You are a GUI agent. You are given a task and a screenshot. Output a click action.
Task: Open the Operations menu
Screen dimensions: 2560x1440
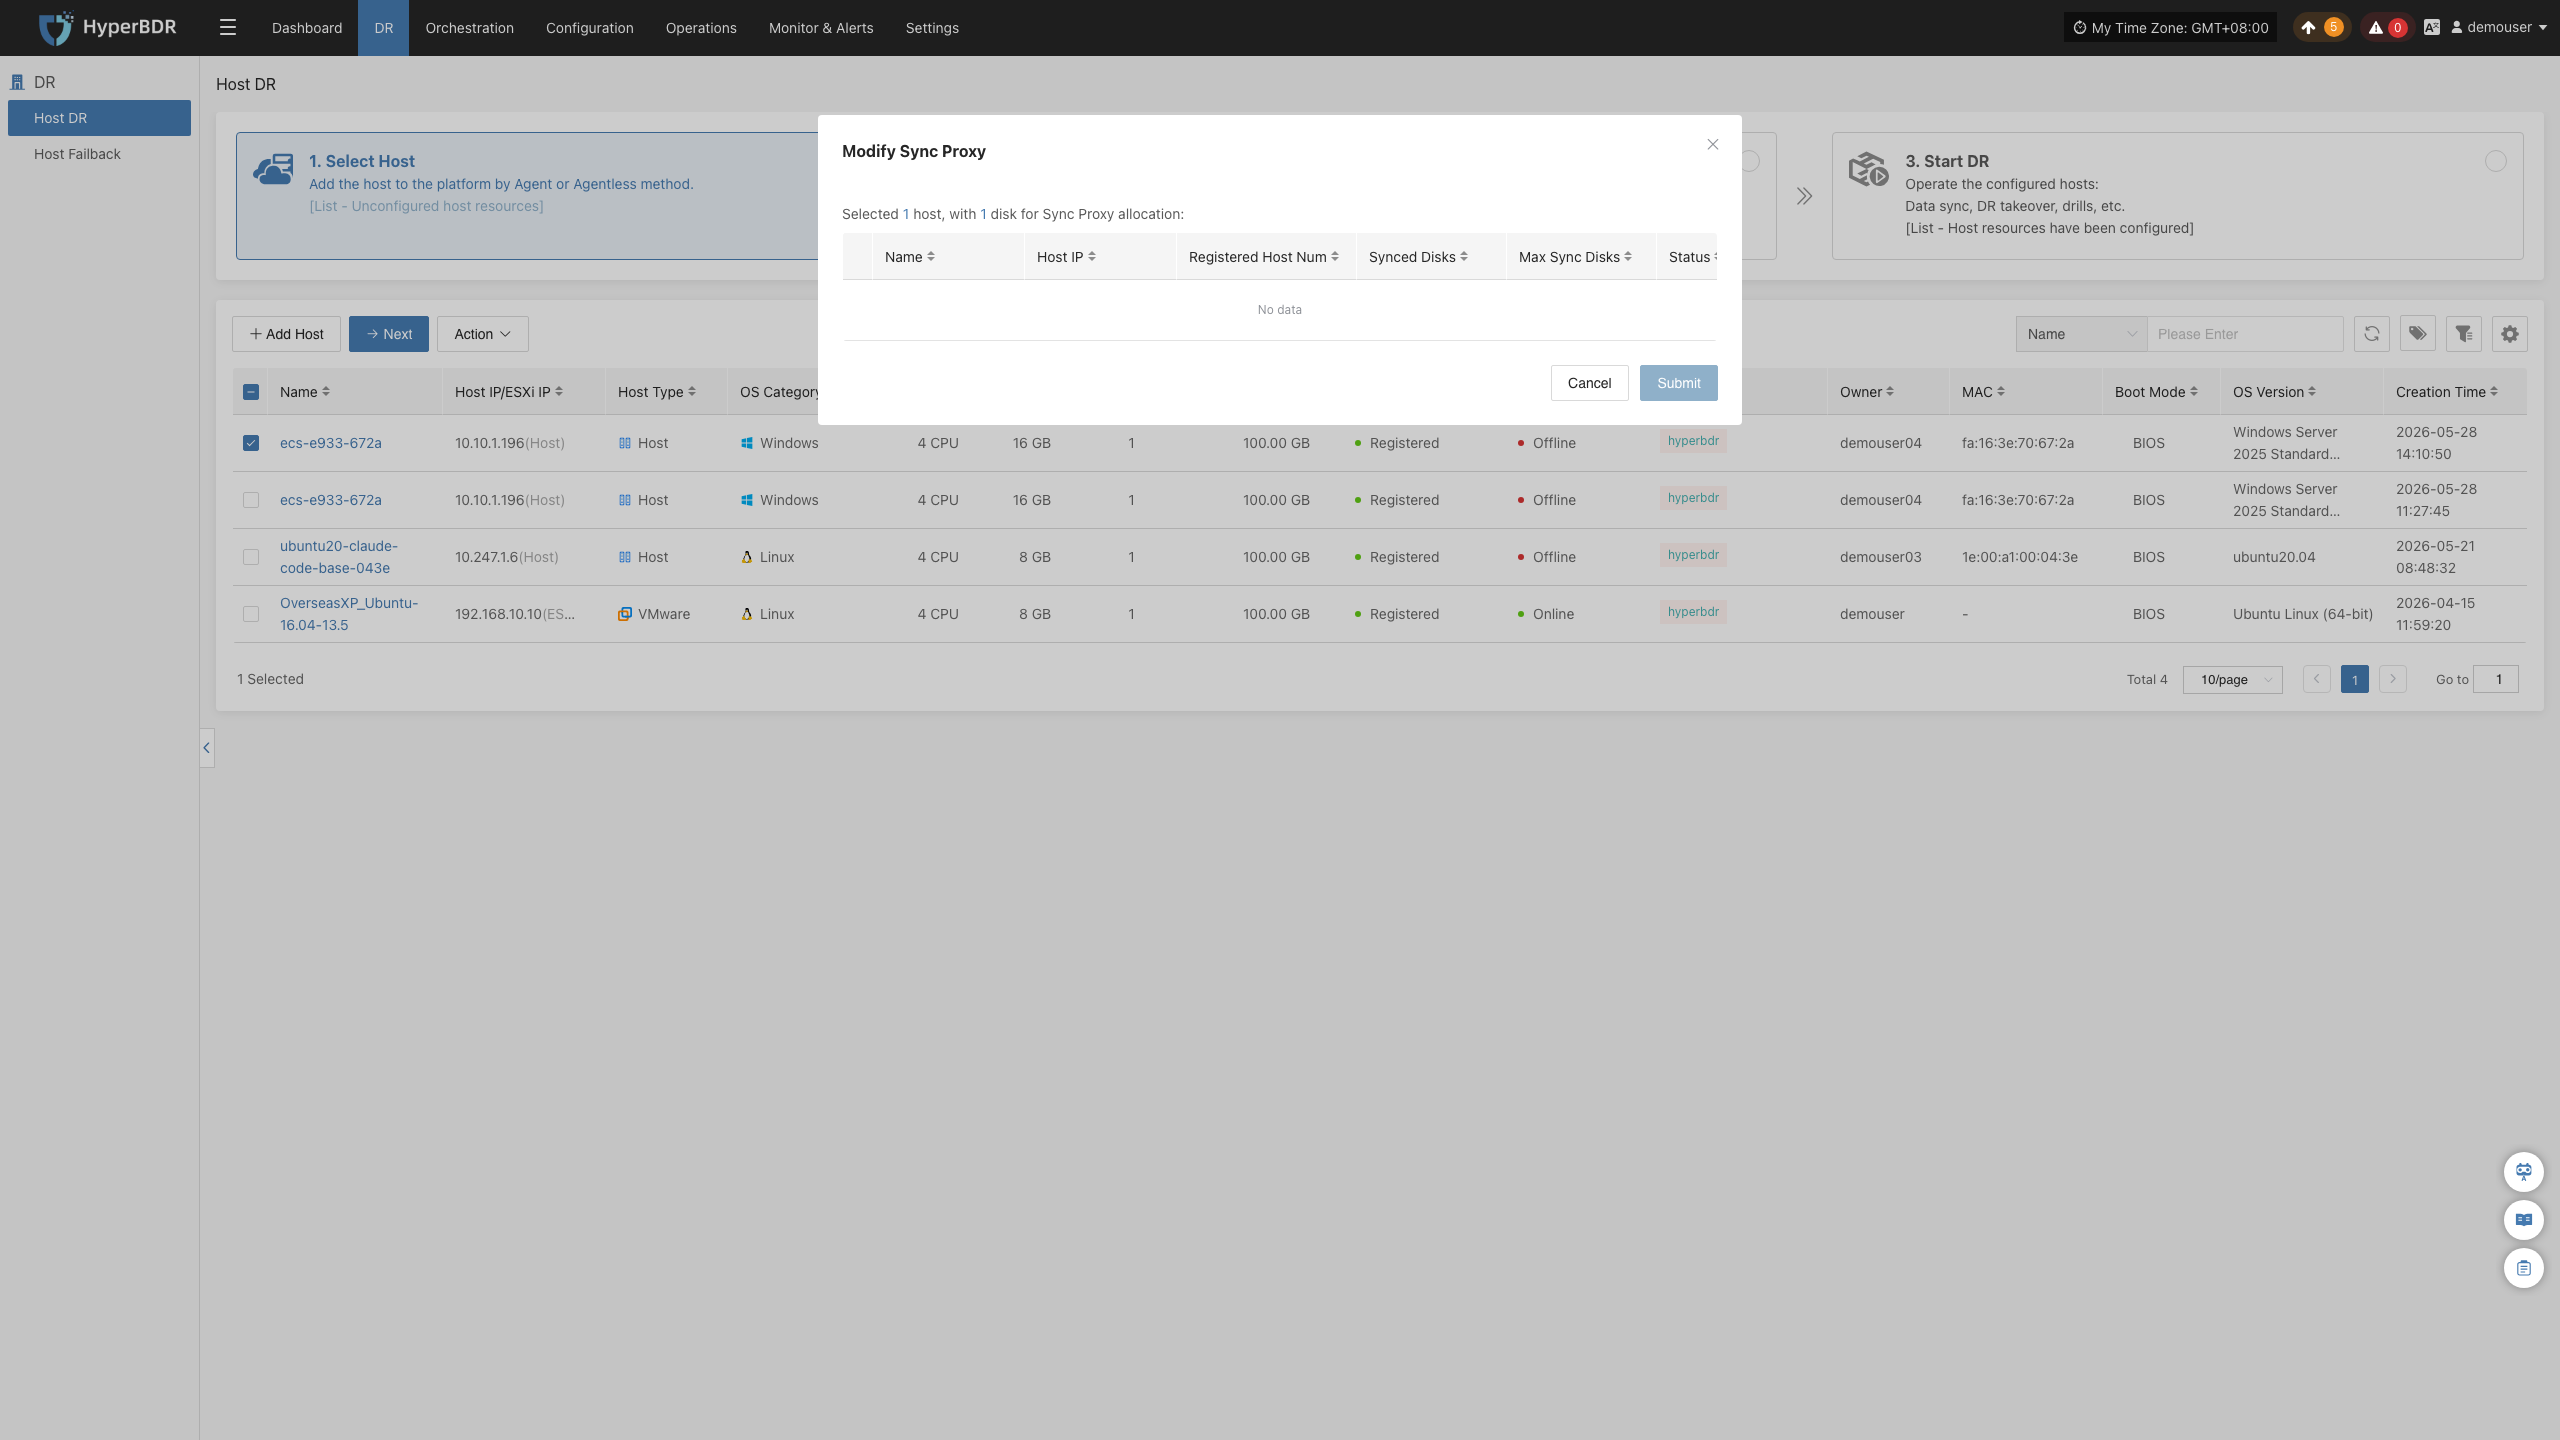click(x=701, y=28)
